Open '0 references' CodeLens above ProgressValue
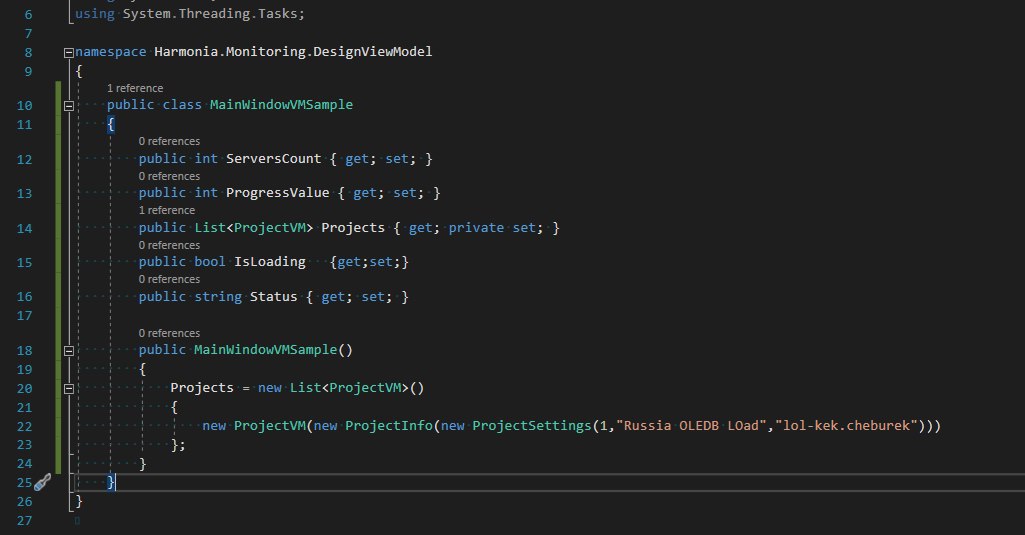This screenshot has height=535, width=1025. coord(169,177)
